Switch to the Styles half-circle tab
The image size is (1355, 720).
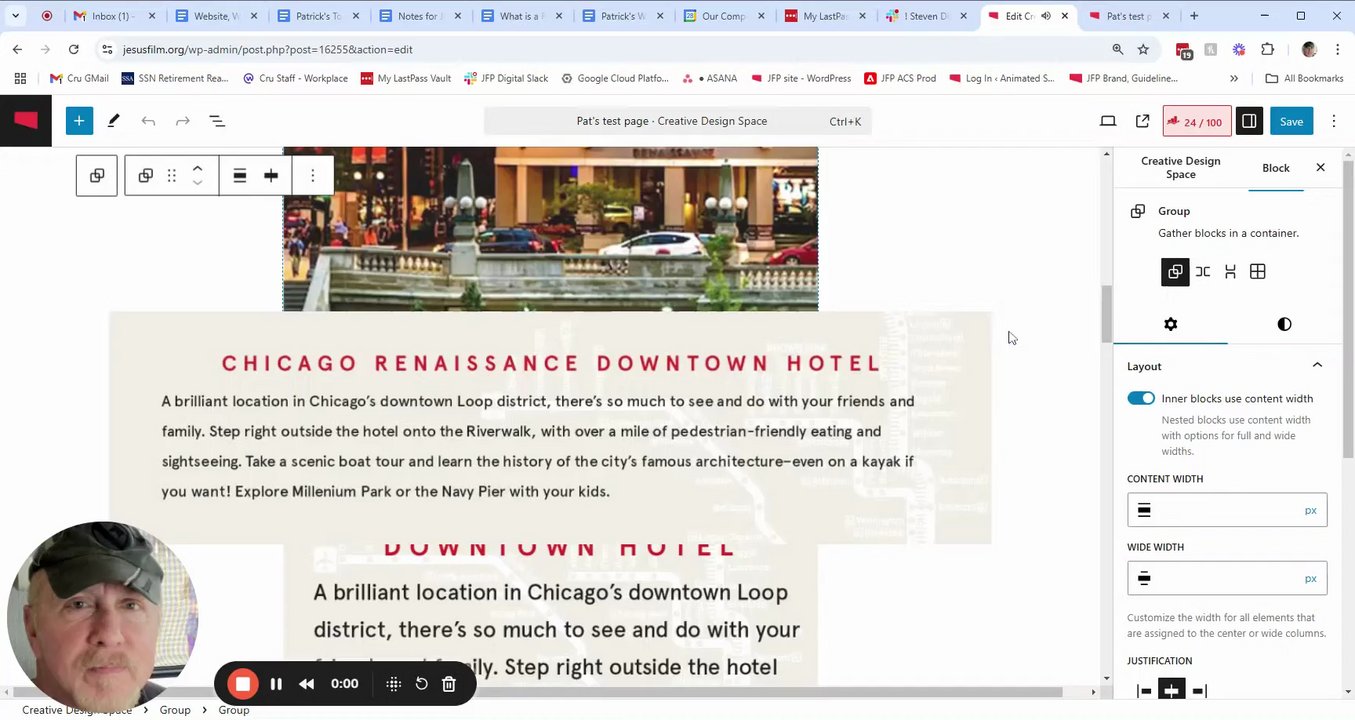tap(1284, 324)
